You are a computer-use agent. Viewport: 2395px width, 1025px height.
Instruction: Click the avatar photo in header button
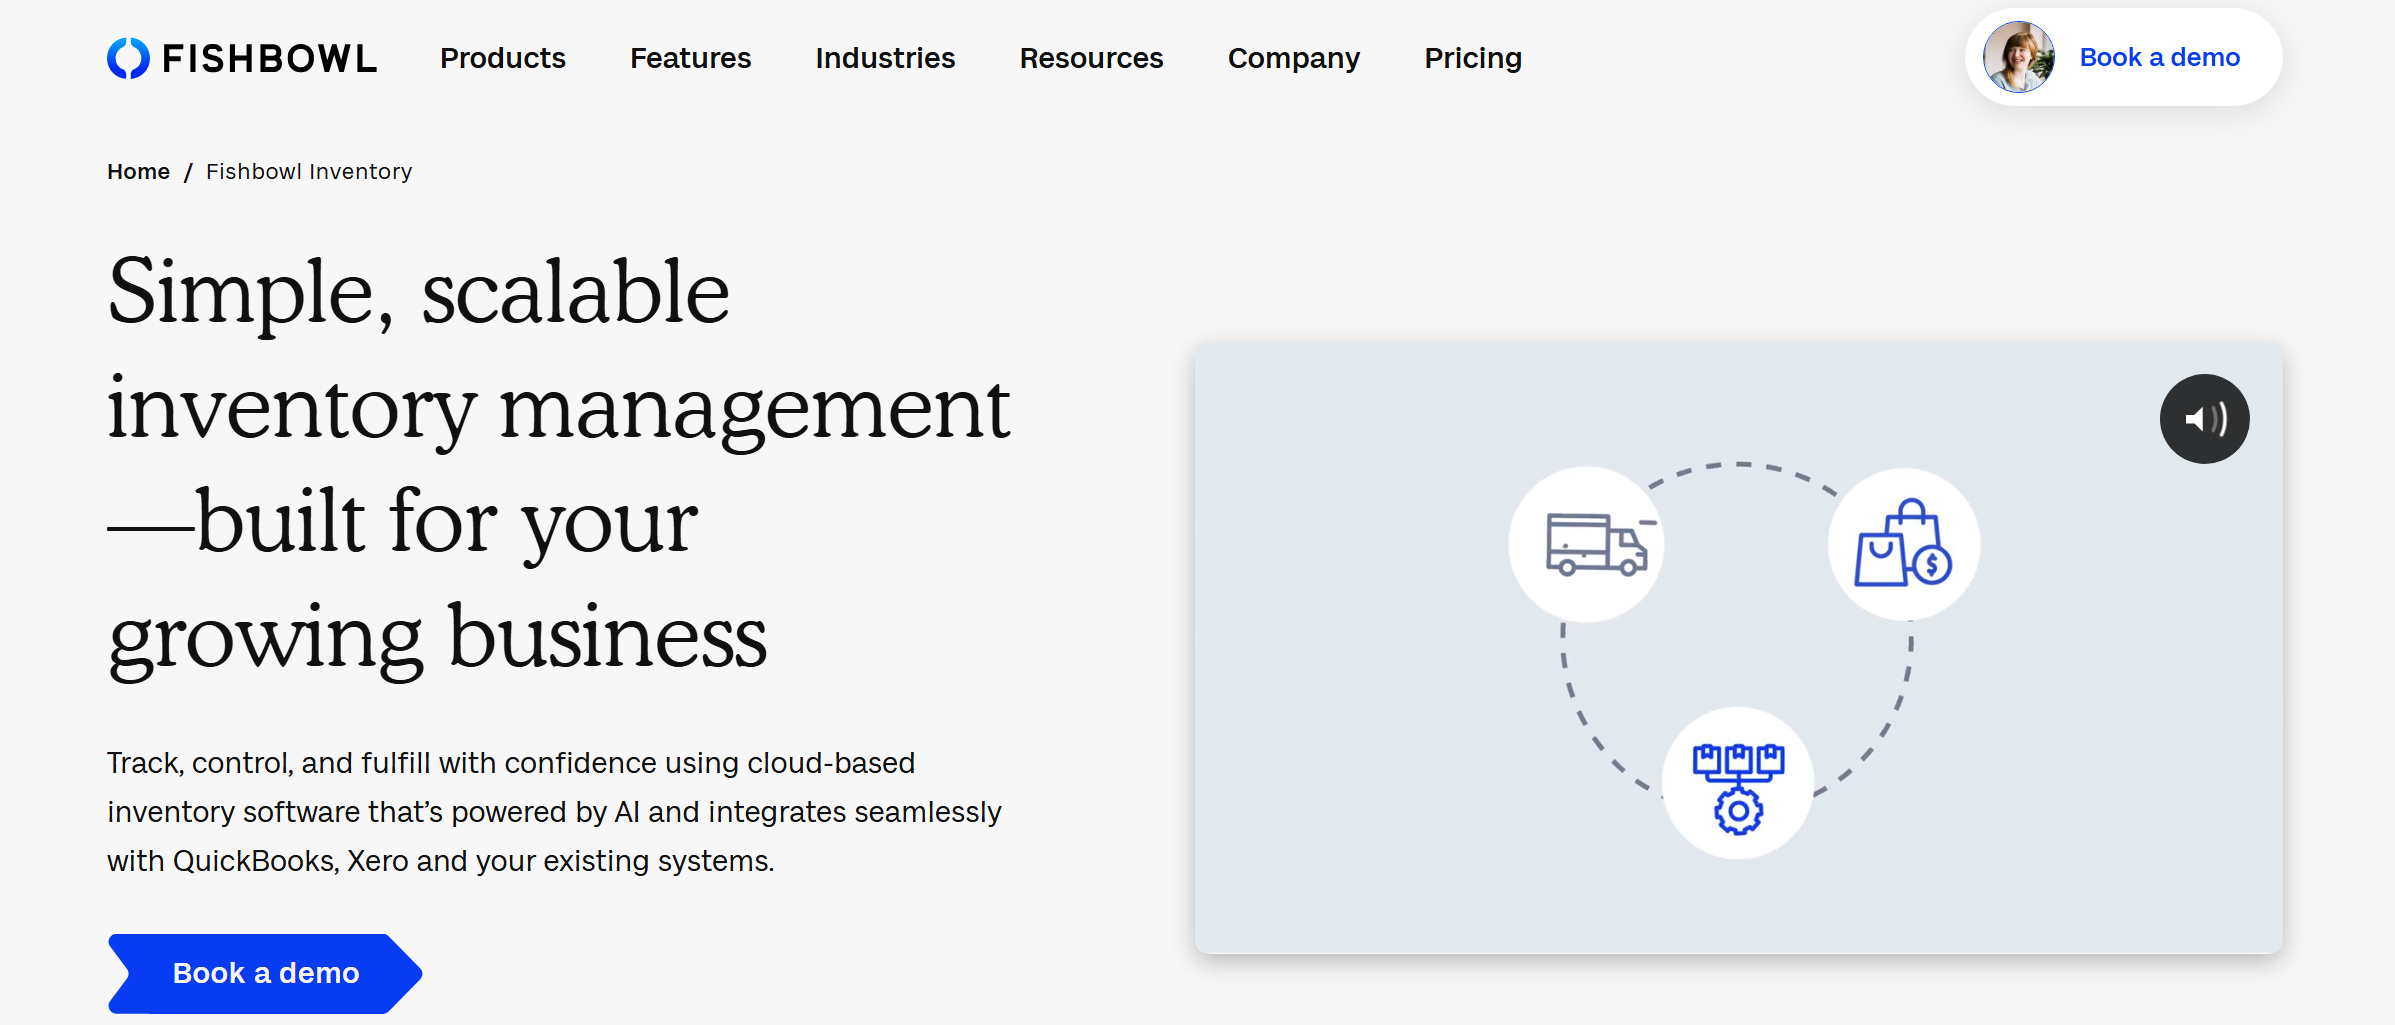point(2019,57)
